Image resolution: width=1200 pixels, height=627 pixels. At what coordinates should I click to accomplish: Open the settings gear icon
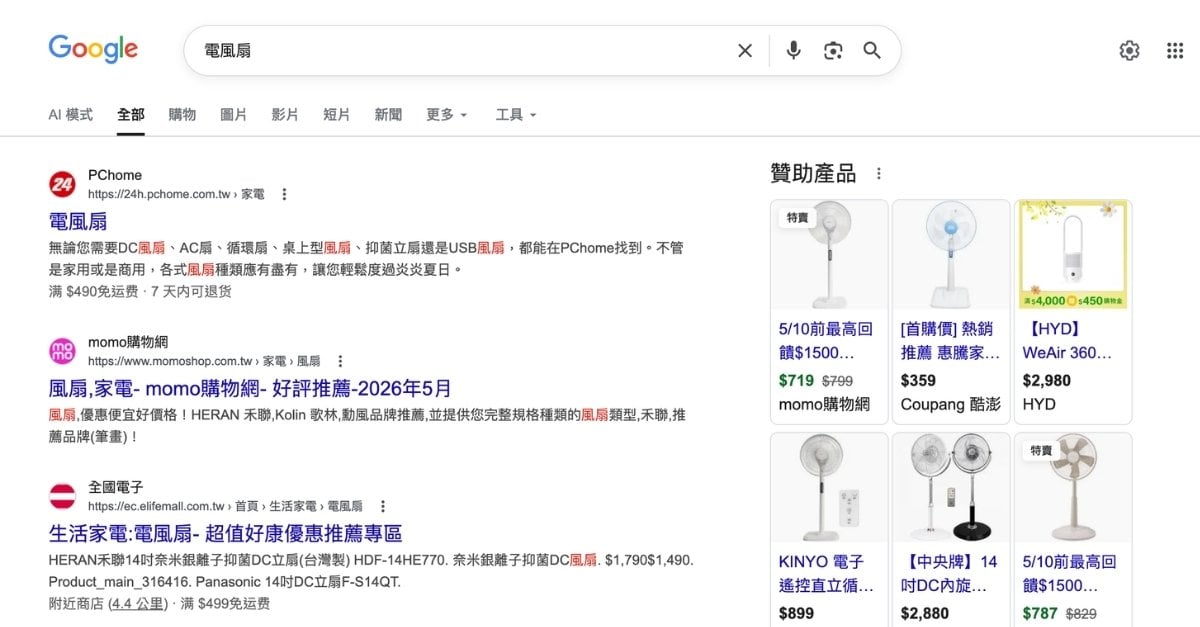pyautogui.click(x=1129, y=50)
